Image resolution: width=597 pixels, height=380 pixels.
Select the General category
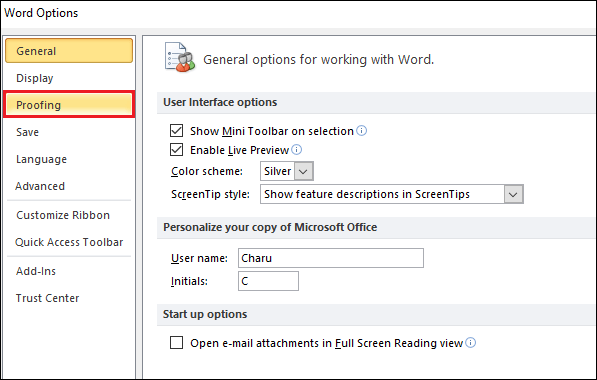tap(69, 51)
